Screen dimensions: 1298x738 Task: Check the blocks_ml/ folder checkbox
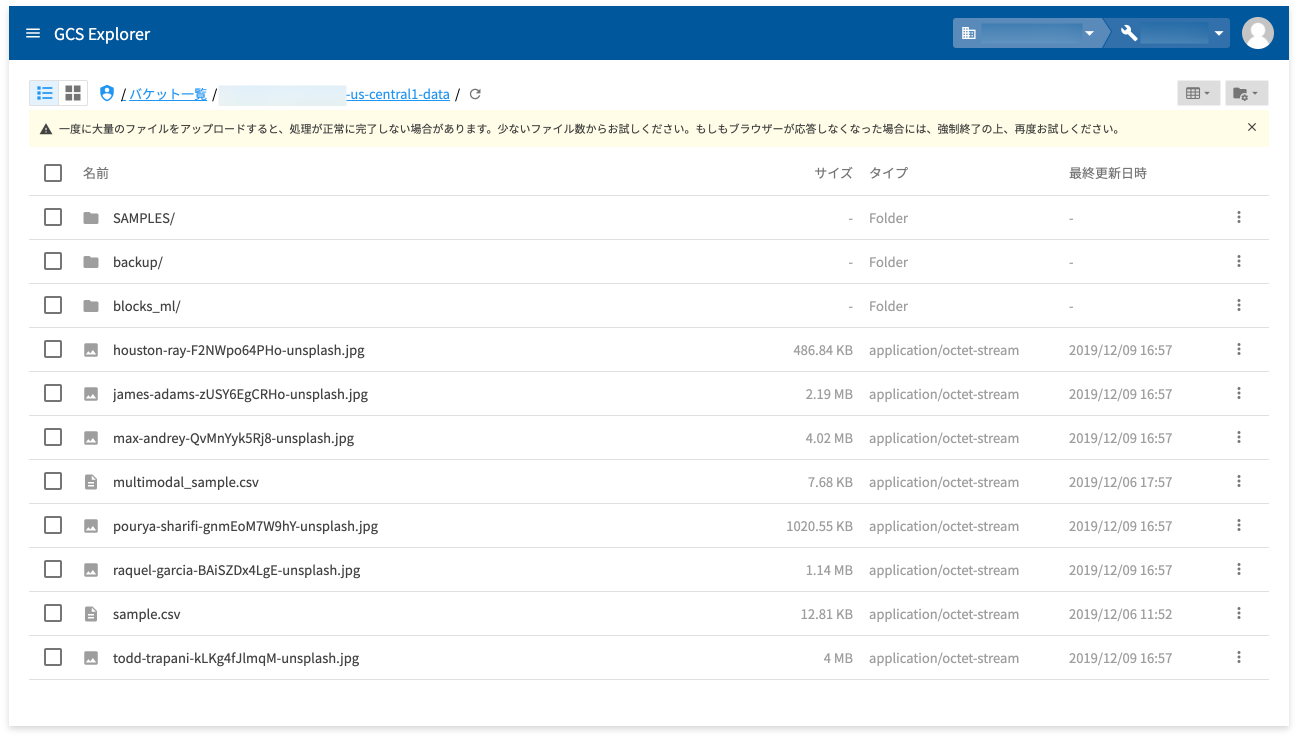(x=53, y=305)
